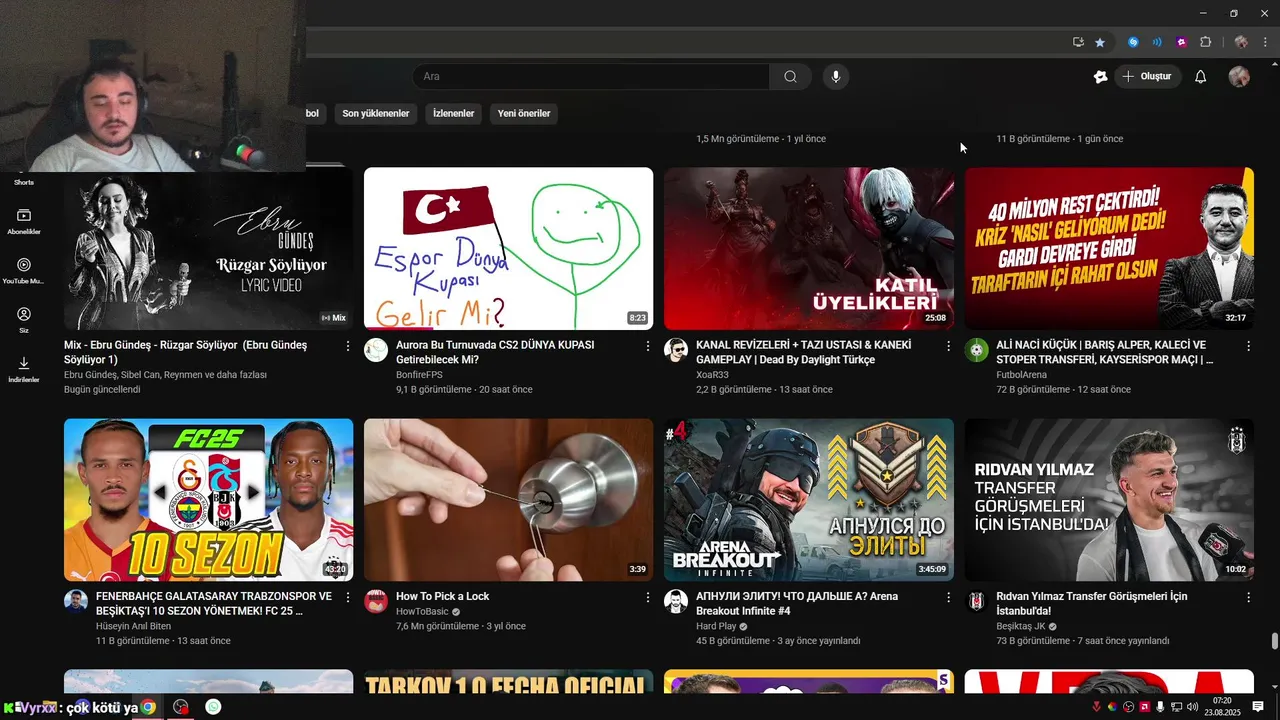The height and width of the screenshot is (720, 1280).
Task: Open the Shazam browser extension
Action: tap(1133, 42)
